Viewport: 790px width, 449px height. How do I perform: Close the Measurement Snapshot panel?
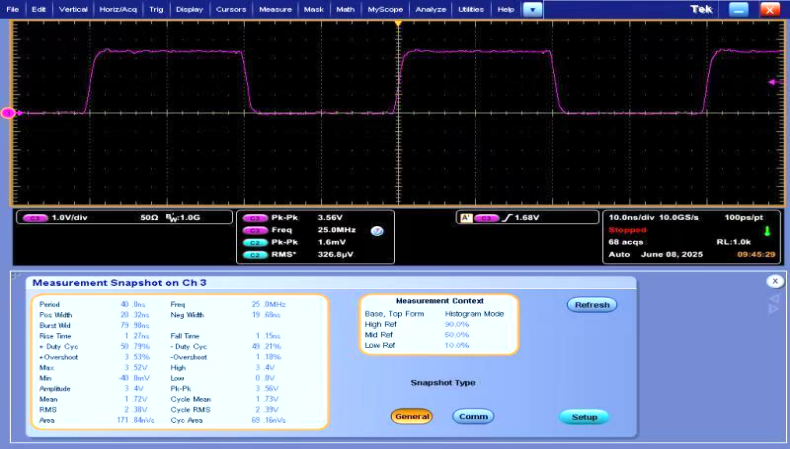(775, 281)
